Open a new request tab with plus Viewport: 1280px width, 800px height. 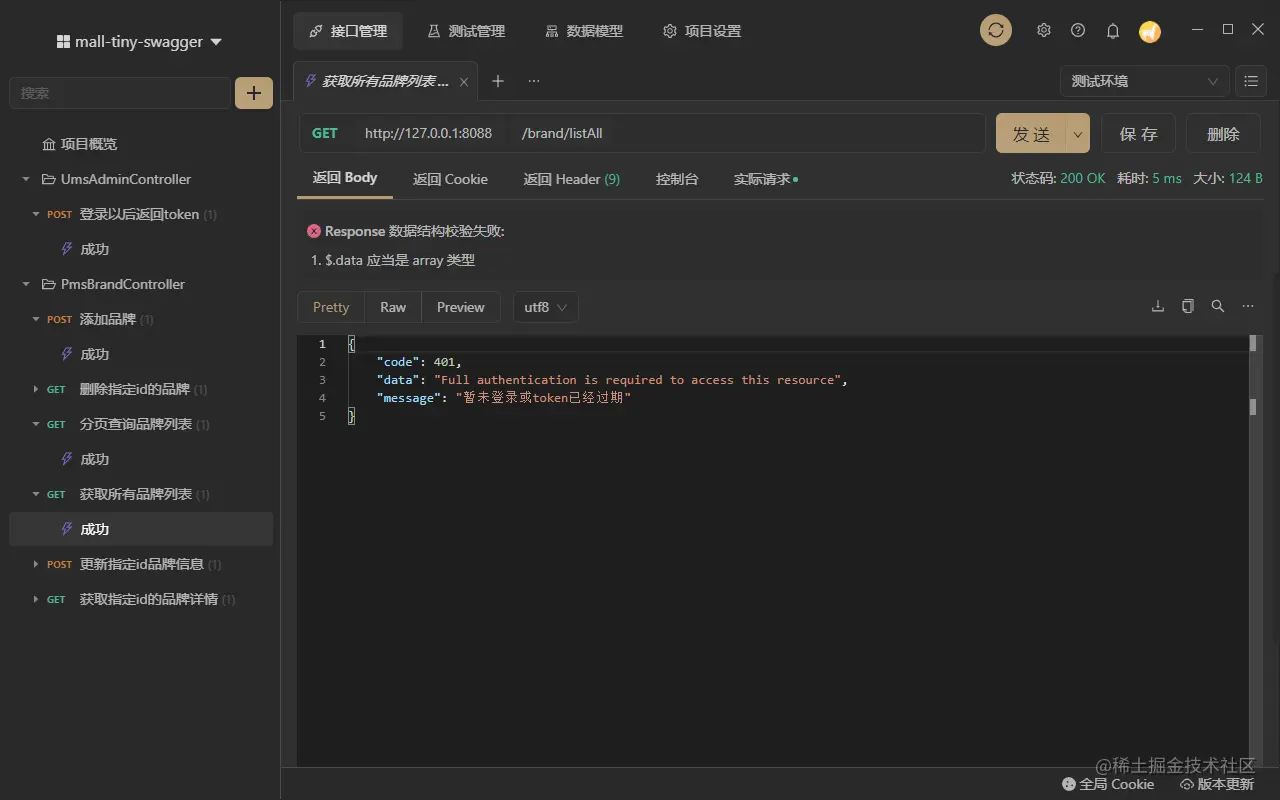tap(498, 81)
